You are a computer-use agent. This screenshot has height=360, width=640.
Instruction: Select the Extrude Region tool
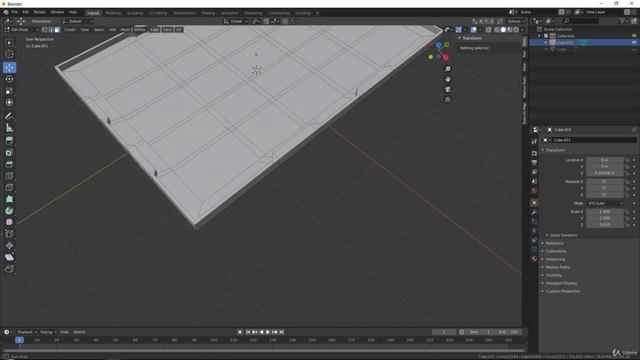click(9, 141)
